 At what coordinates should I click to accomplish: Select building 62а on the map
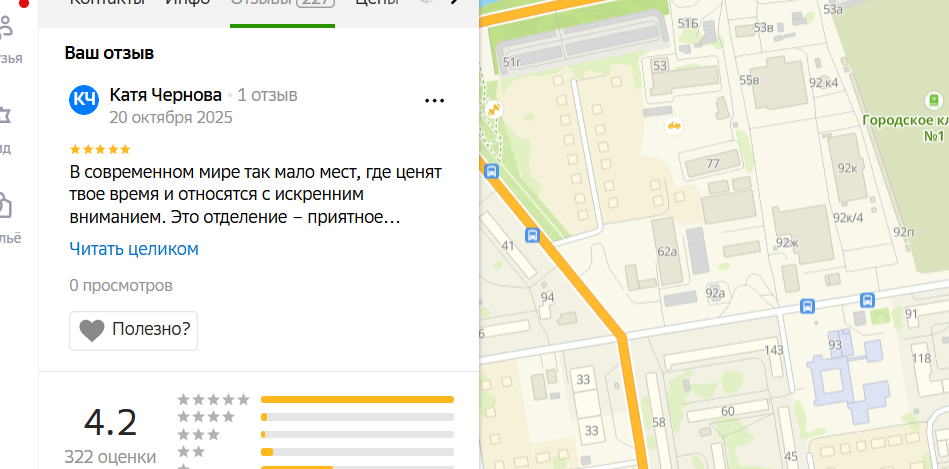pyautogui.click(x=667, y=251)
